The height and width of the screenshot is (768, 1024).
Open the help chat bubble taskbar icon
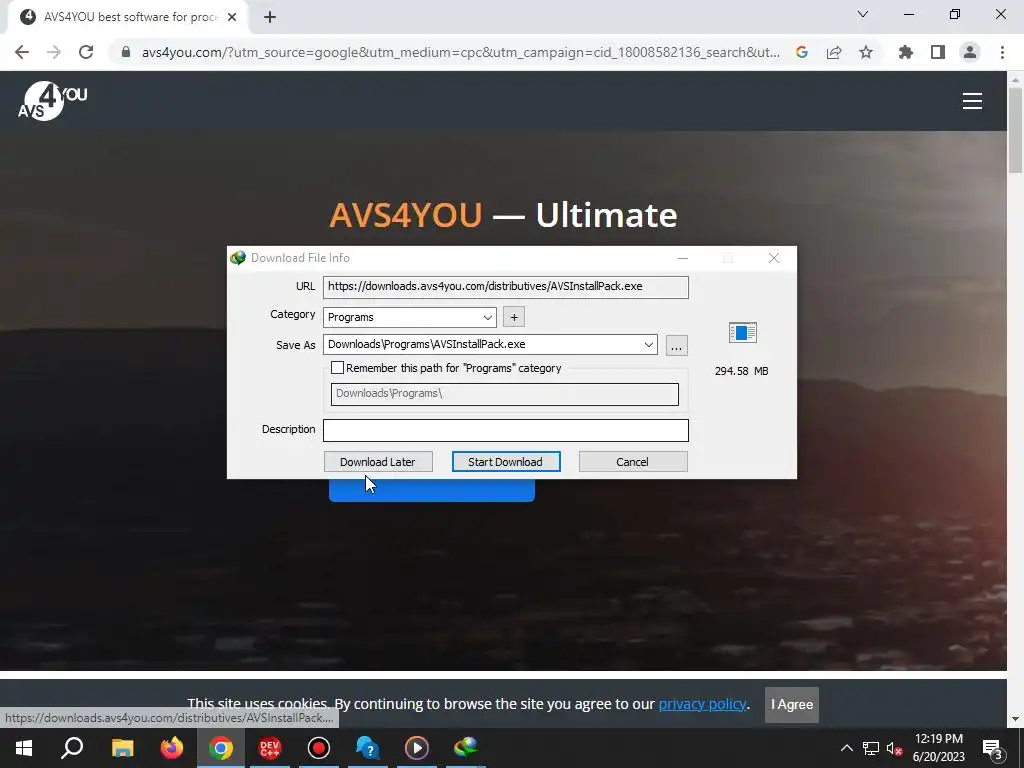368,748
